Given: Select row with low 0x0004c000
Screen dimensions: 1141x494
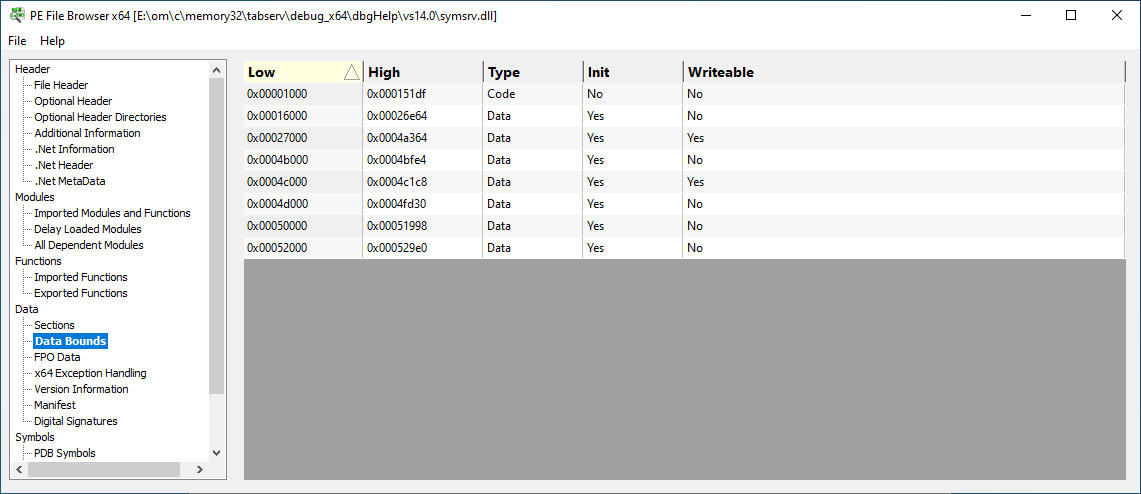Looking at the screenshot, I should tap(685, 182).
